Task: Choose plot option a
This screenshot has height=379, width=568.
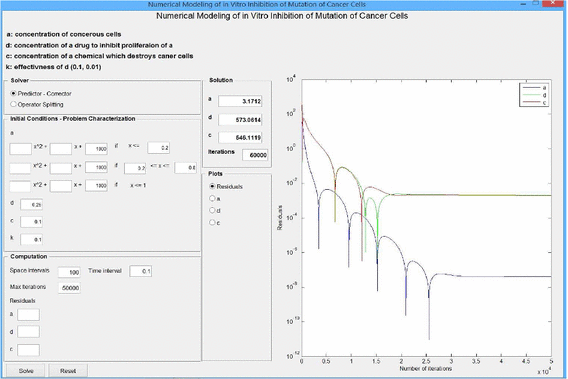Action: click(x=215, y=199)
